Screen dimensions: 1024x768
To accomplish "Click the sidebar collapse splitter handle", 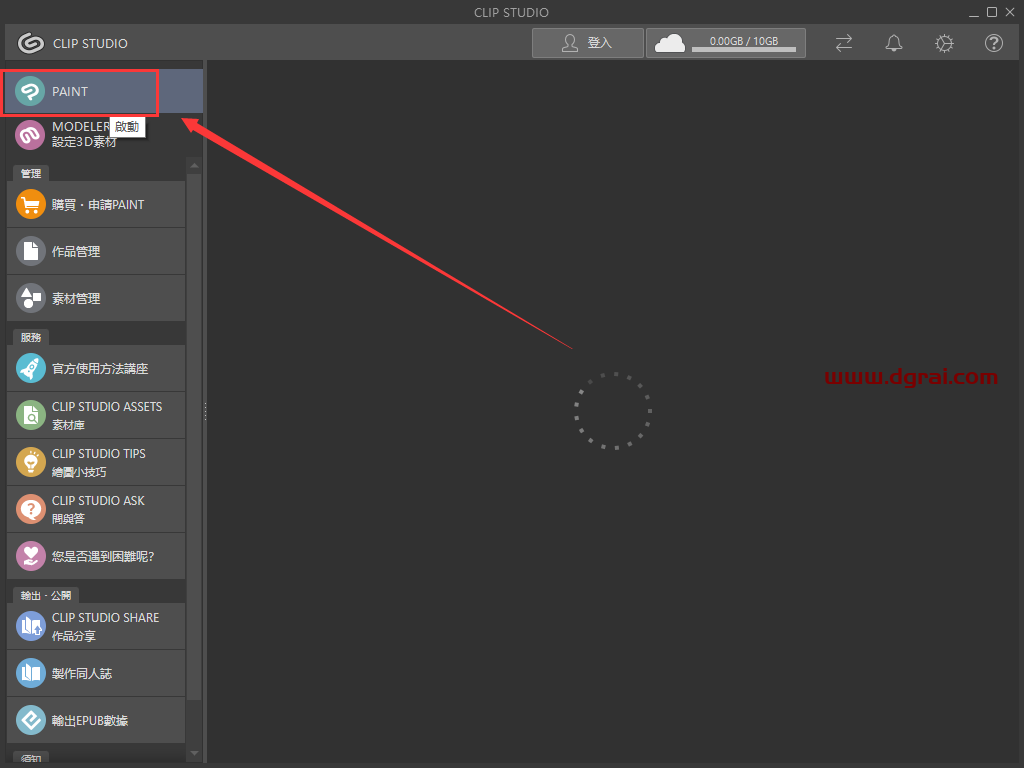I will click(205, 411).
